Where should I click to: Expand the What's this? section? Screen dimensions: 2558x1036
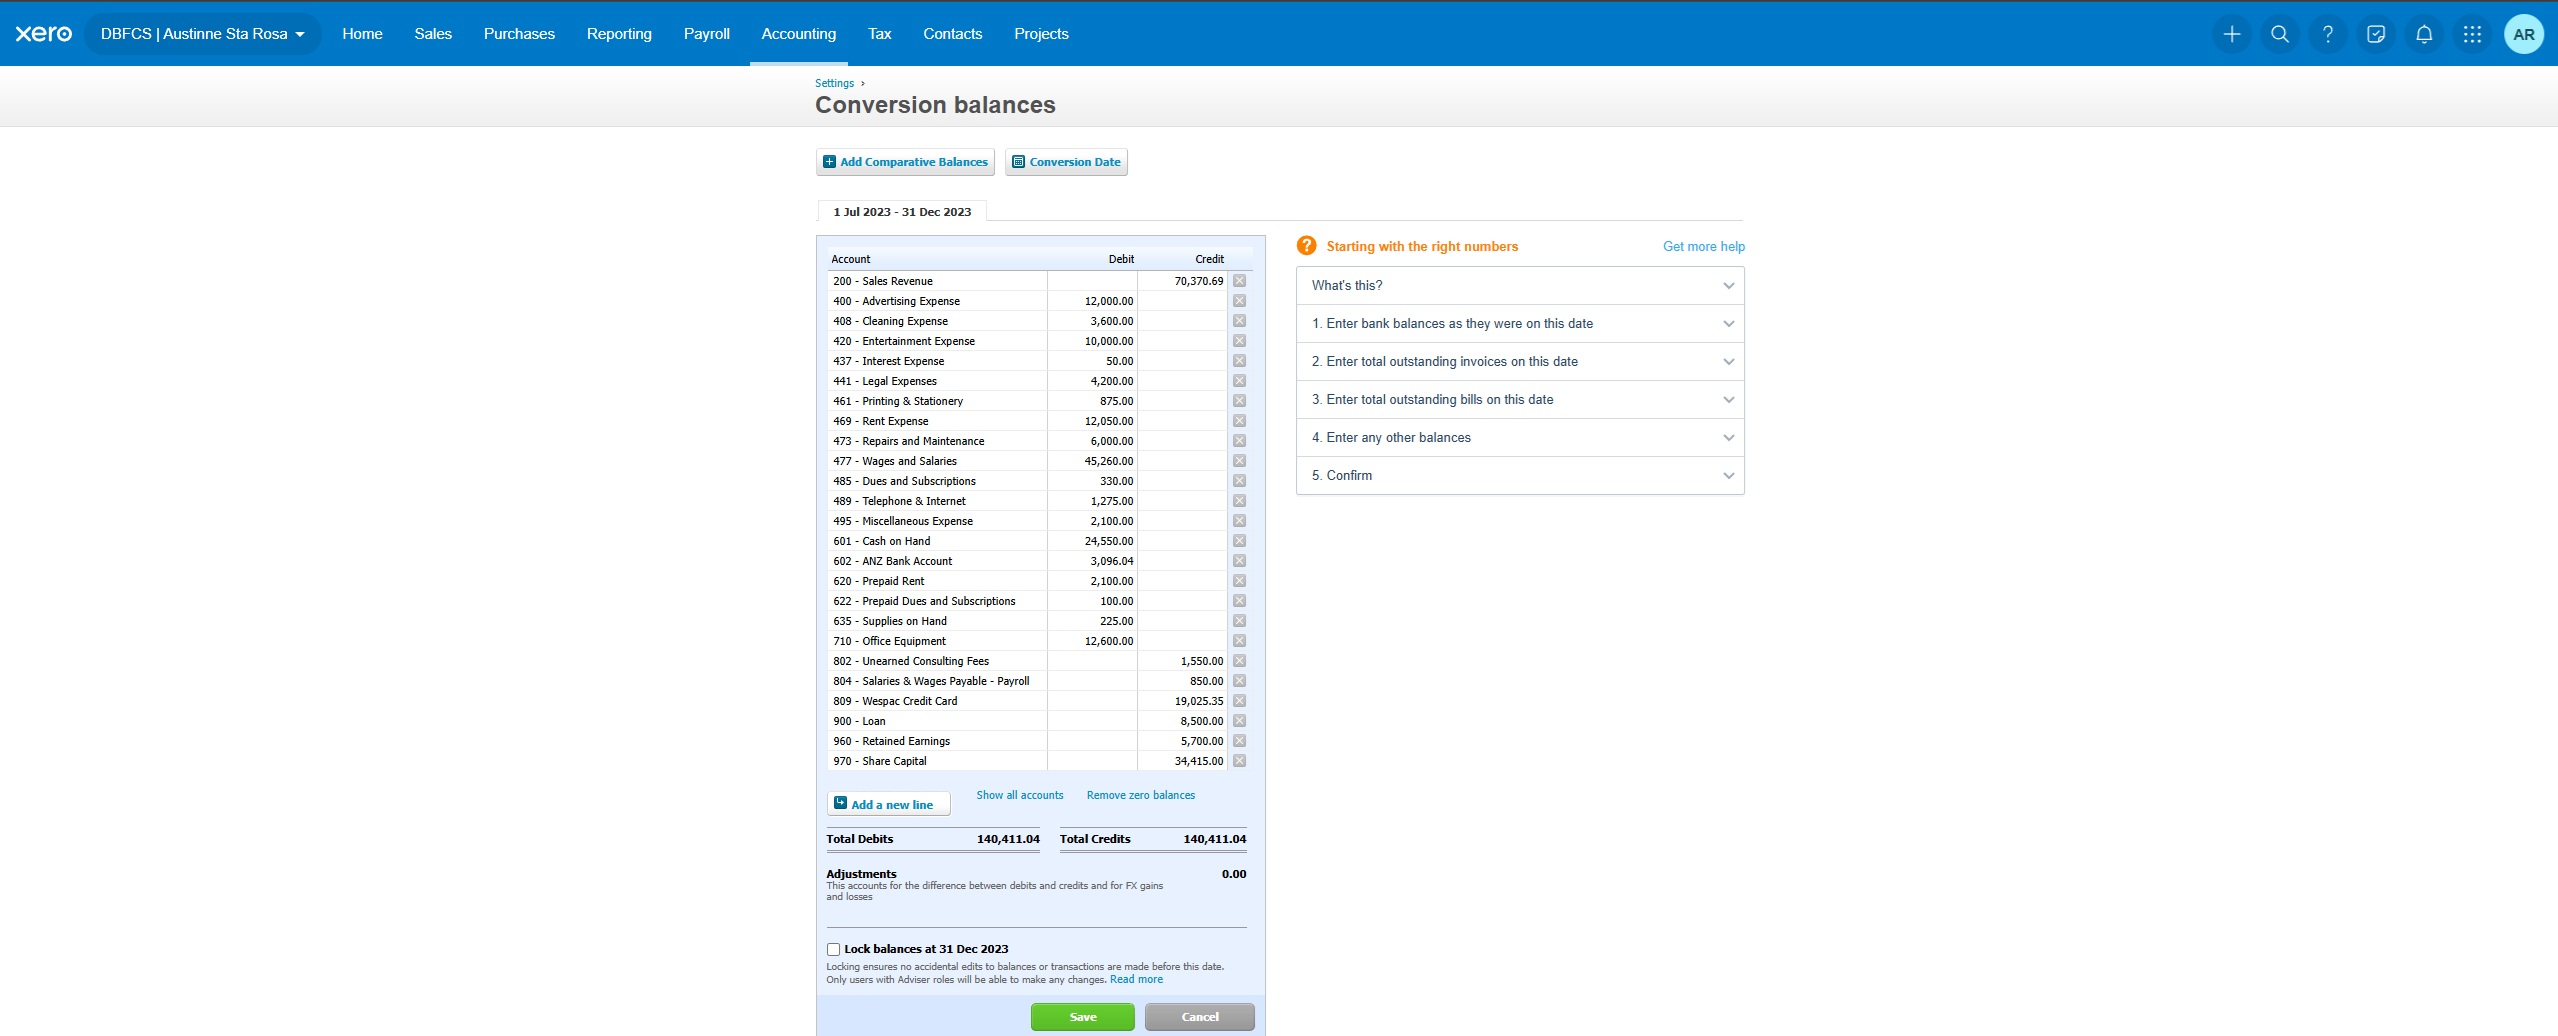click(1520, 286)
